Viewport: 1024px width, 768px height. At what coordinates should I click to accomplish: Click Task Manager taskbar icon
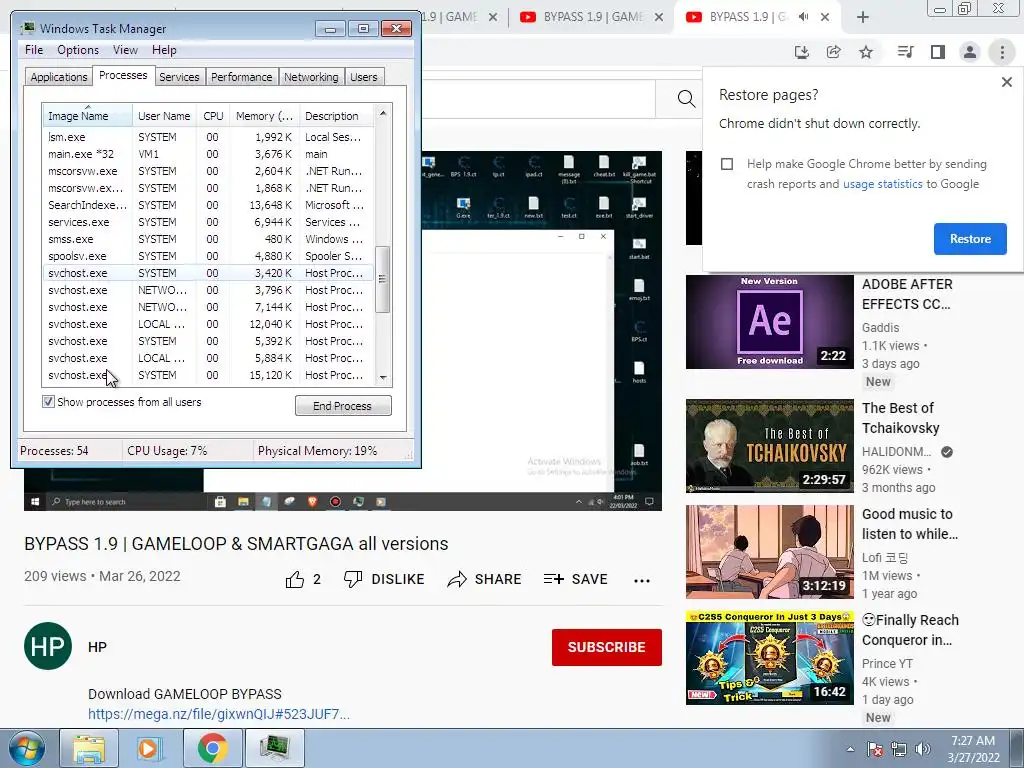(x=274, y=748)
